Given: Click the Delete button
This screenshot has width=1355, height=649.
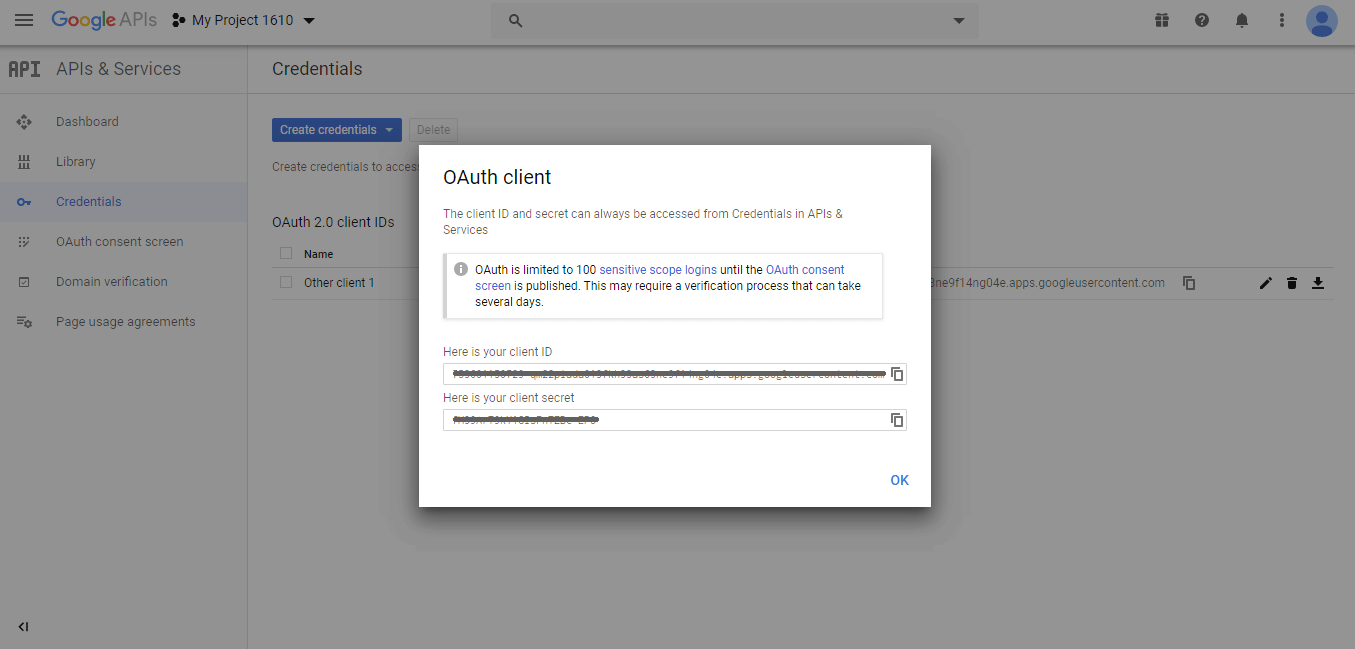Looking at the screenshot, I should [433, 130].
